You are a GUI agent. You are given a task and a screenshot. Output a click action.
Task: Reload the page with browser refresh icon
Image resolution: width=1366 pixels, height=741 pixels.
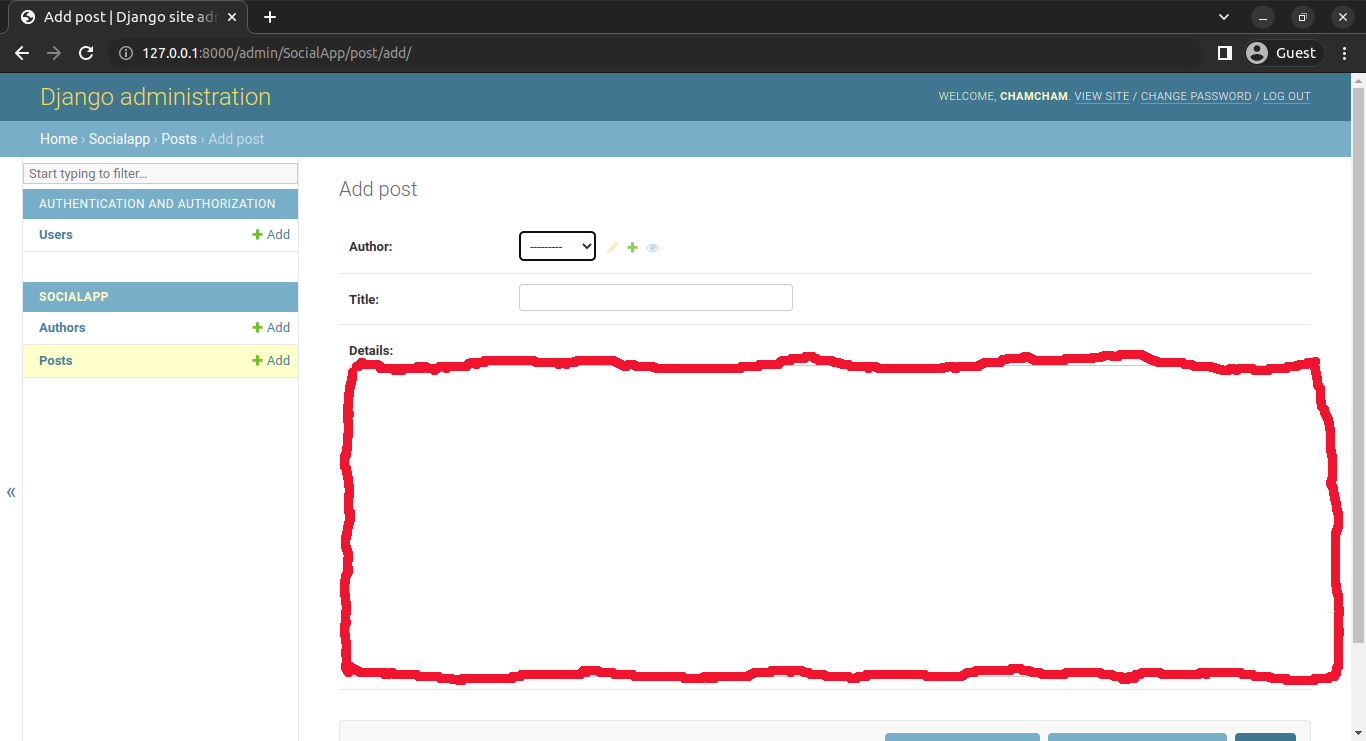(86, 53)
